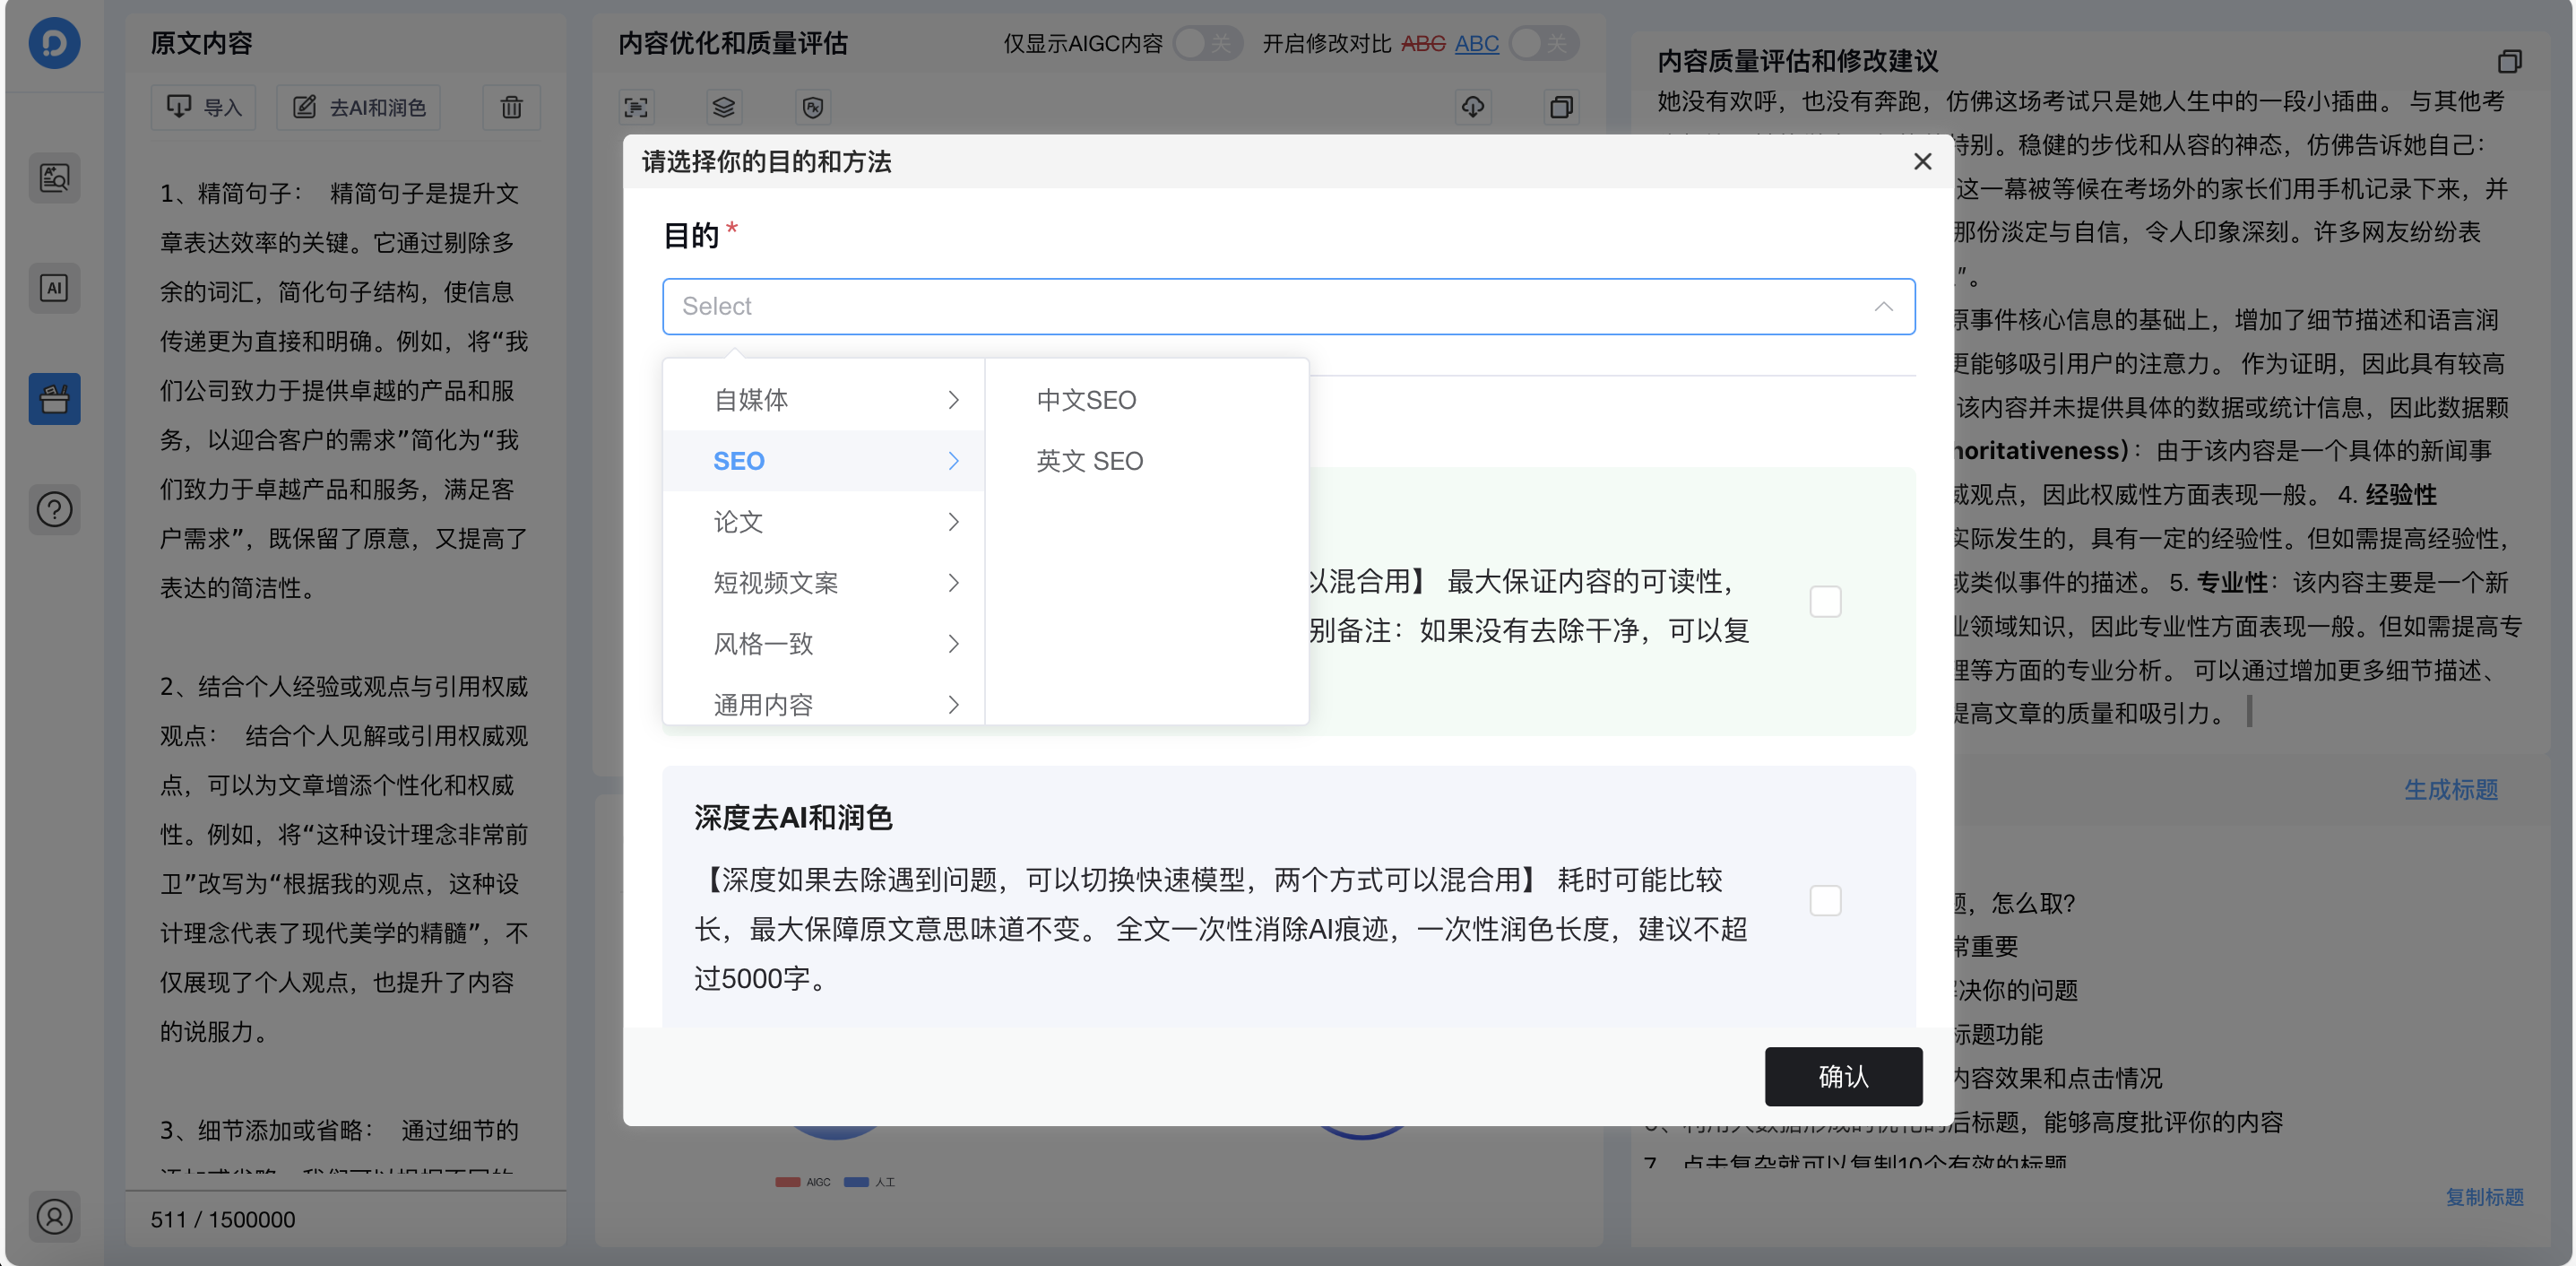Open the help icon in the sidebar
Image resolution: width=2576 pixels, height=1266 pixels.
(x=54, y=509)
